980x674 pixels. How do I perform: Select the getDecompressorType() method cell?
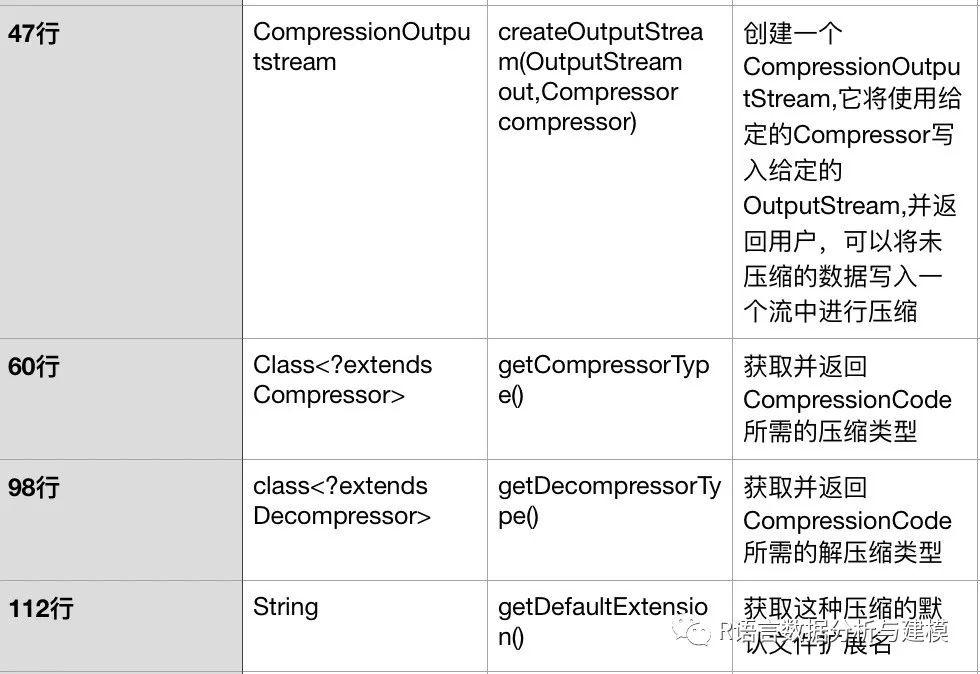[x=608, y=501]
